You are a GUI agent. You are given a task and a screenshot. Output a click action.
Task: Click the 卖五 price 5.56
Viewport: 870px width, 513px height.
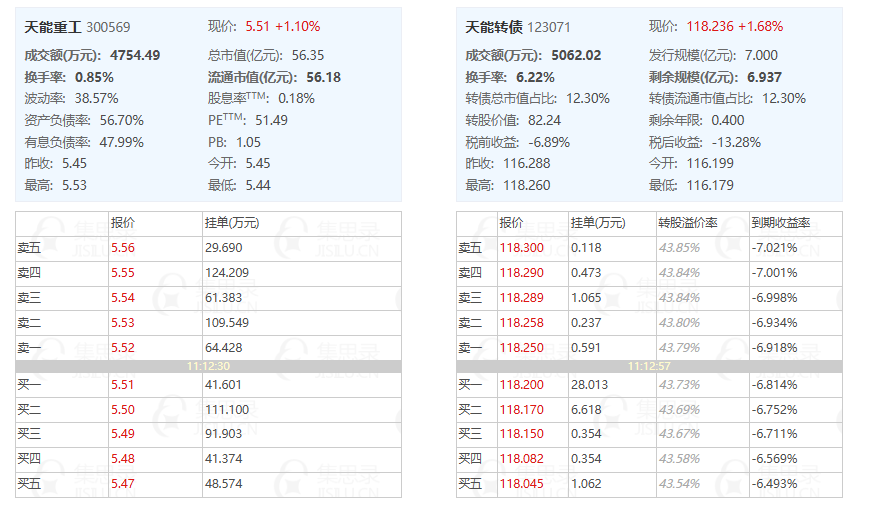[x=123, y=248]
